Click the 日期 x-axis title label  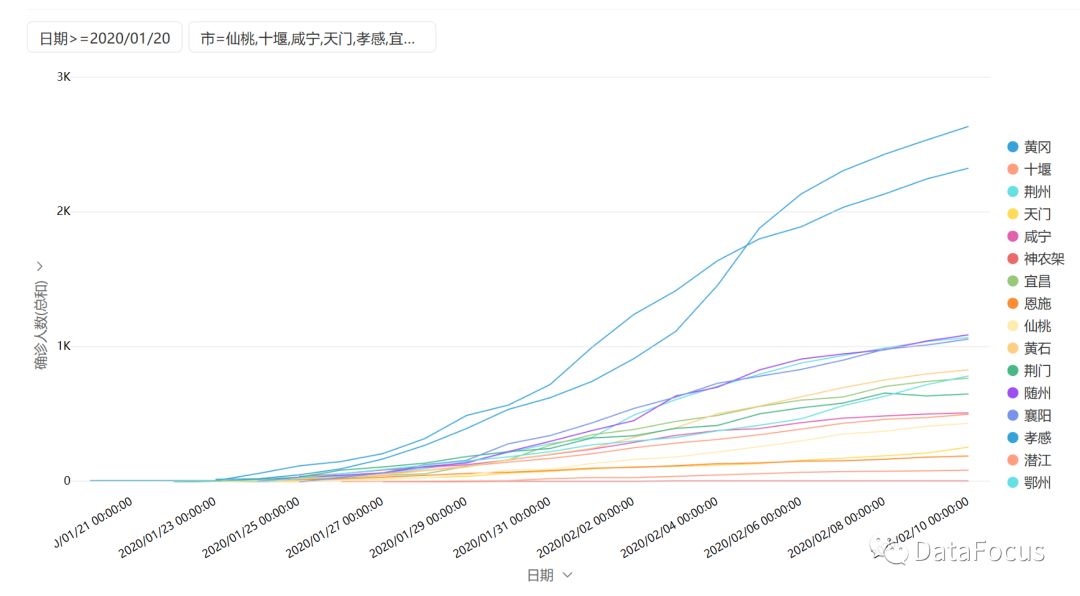pos(540,575)
